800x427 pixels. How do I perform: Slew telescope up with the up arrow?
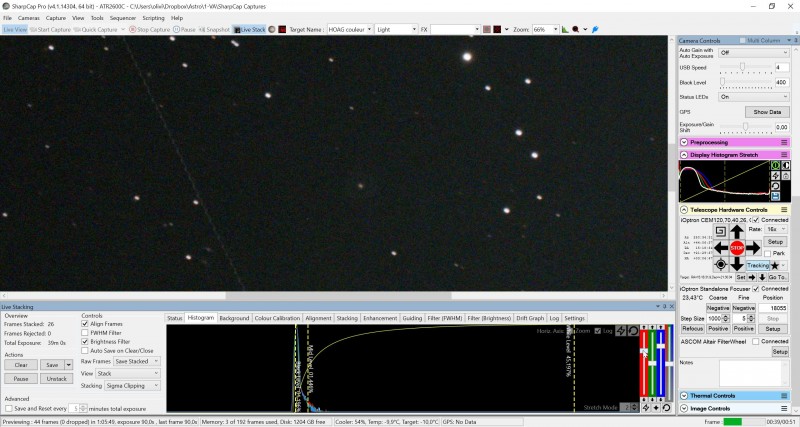[x=736, y=232]
